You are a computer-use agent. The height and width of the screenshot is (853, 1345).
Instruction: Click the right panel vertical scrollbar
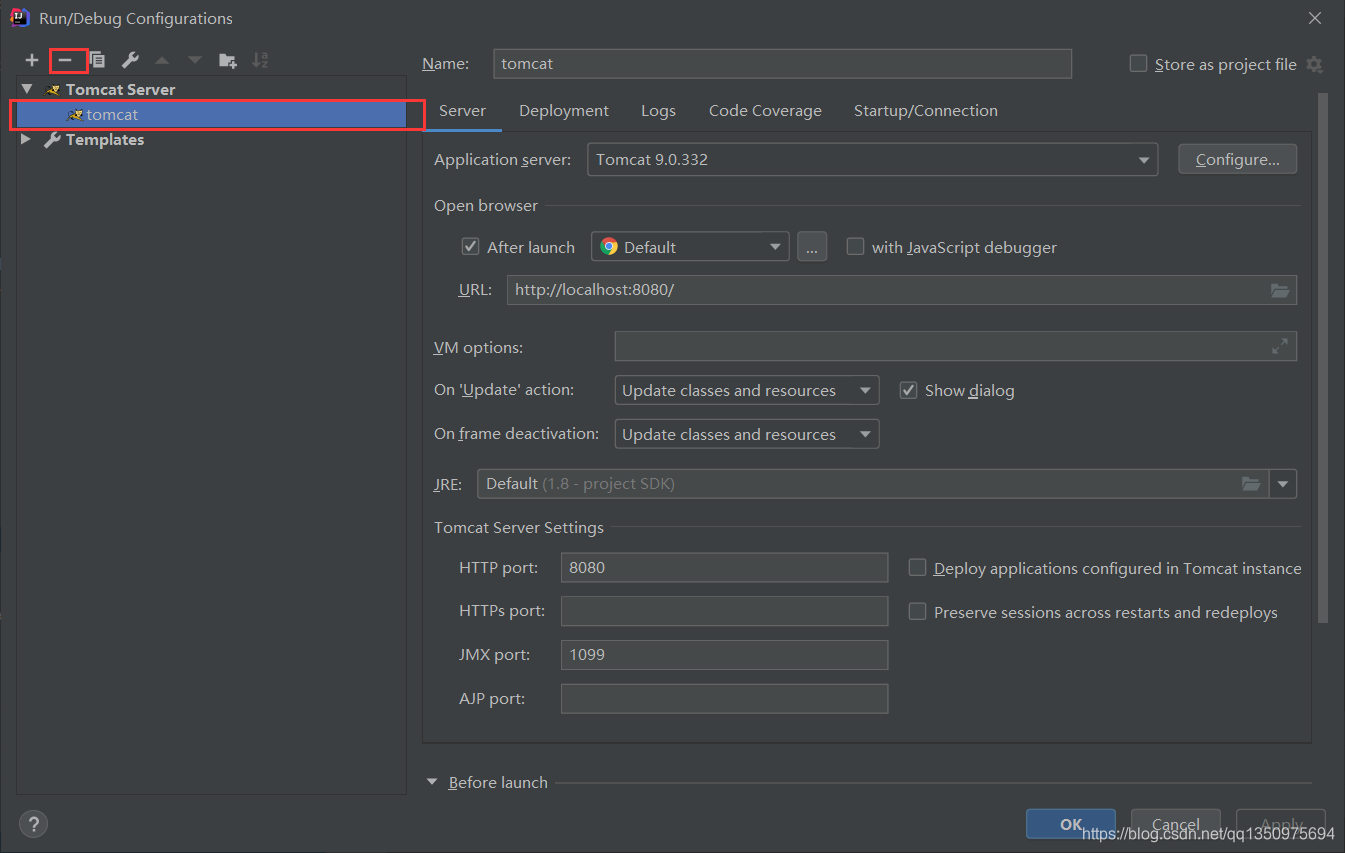tap(1324, 358)
